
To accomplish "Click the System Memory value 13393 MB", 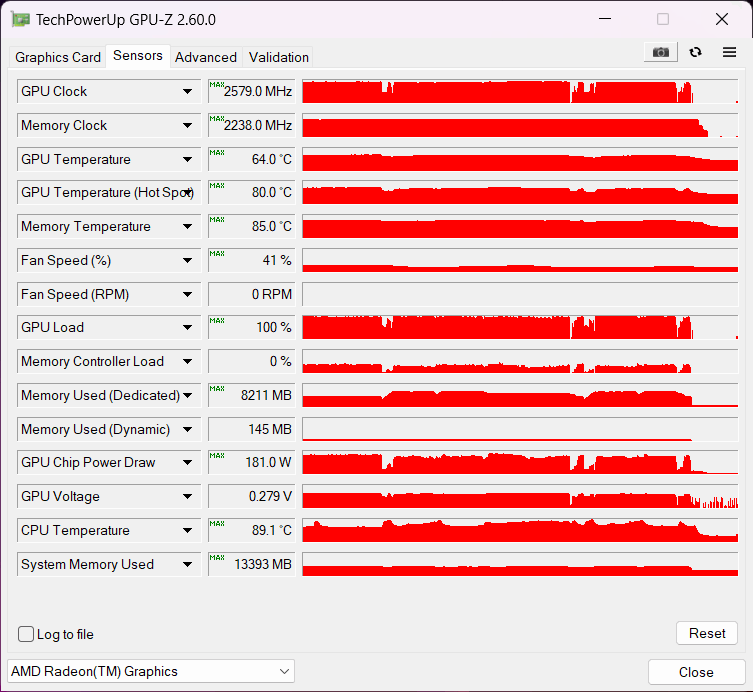I will 252,564.
